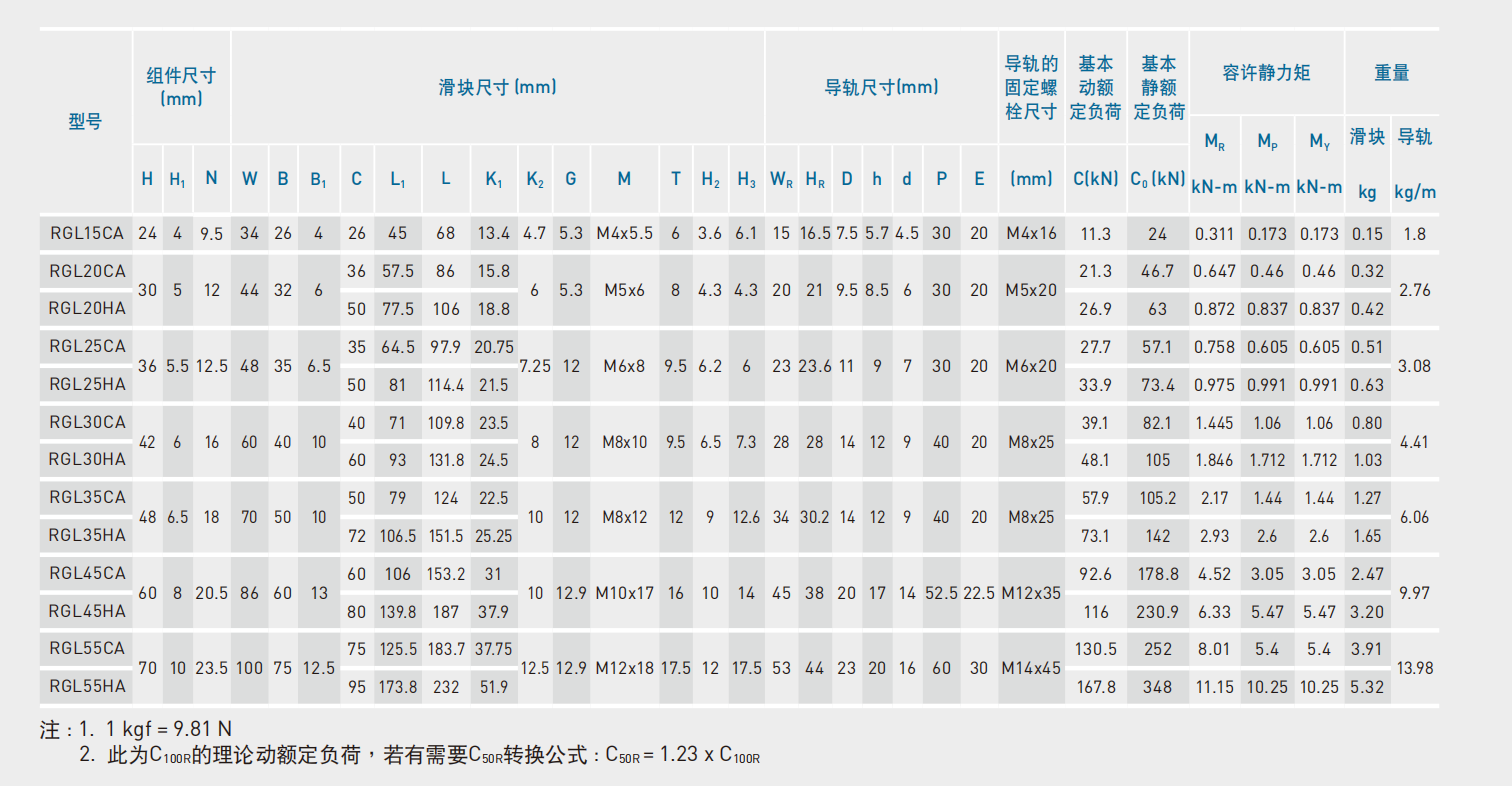Screen dimensions: 1512x786
Task: Click bolt size M4x16
Action: coord(1031,234)
